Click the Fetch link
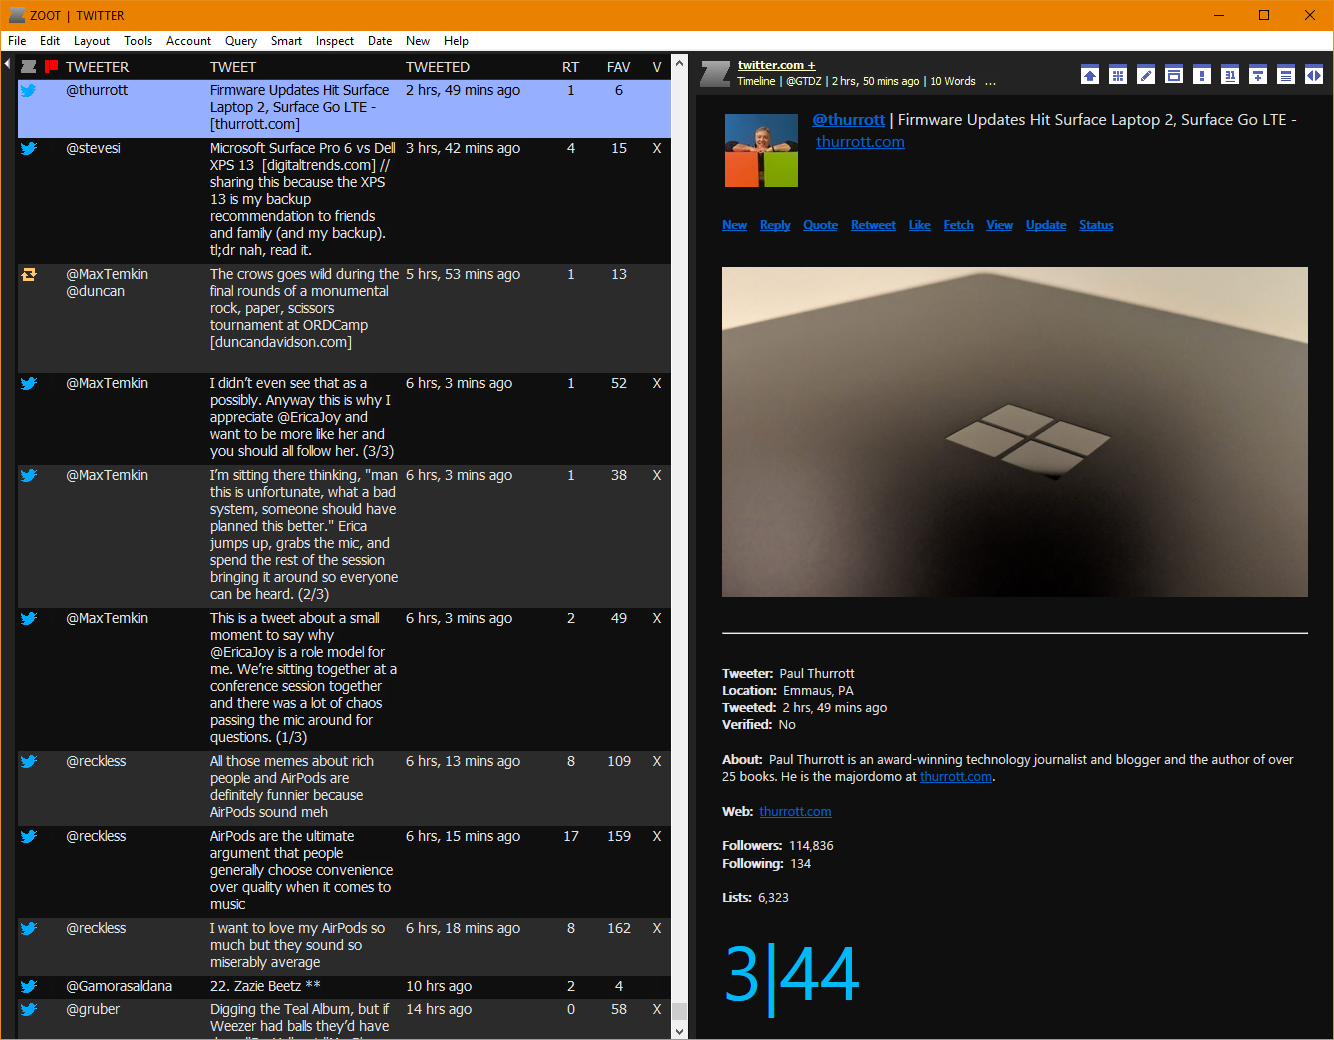 [958, 225]
